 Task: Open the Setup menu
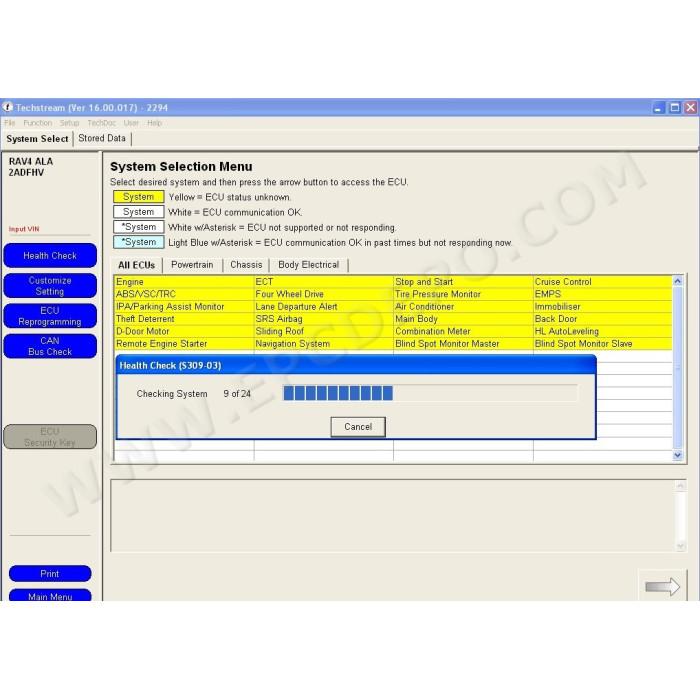pyautogui.click(x=69, y=123)
